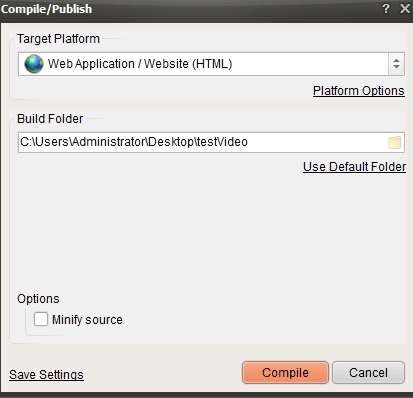Click the Minify source label text
The image size is (413, 398).
click(x=87, y=320)
